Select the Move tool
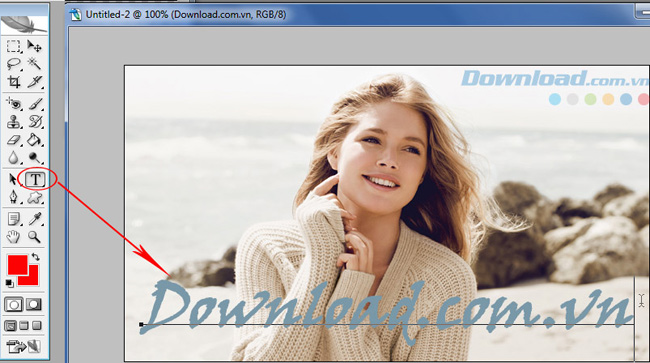This screenshot has width=650, height=363. [x=34, y=46]
